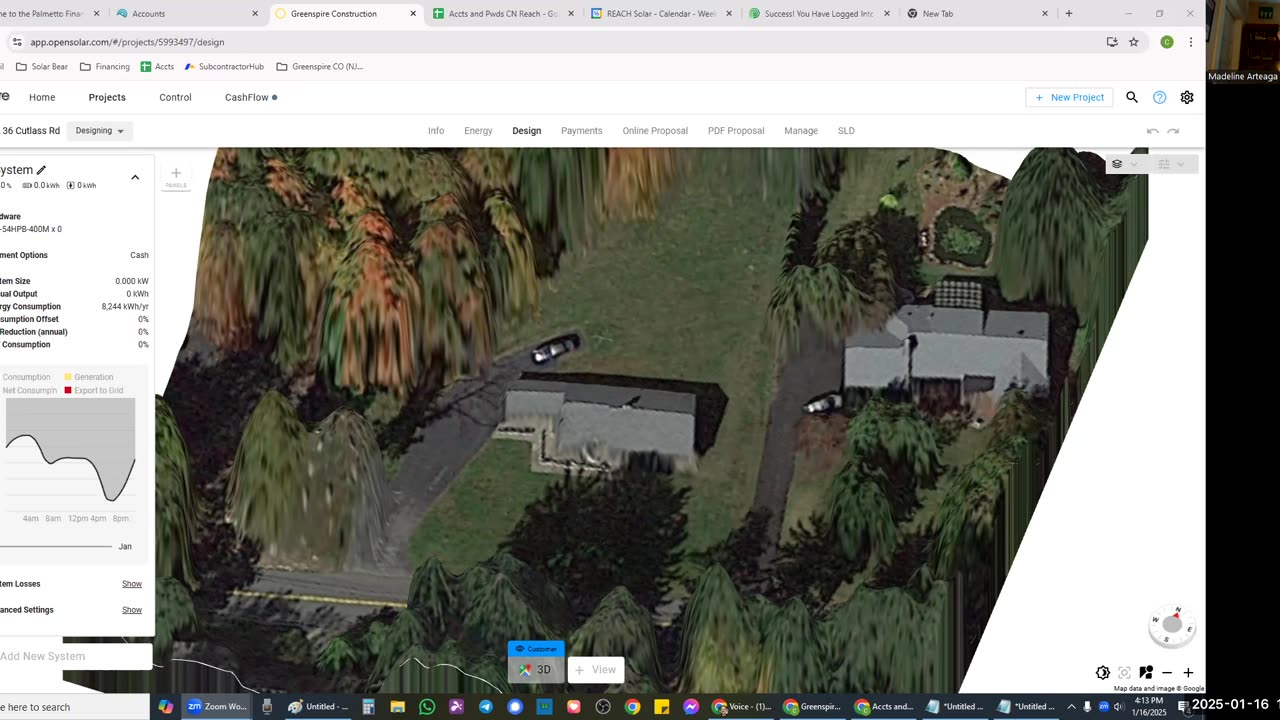
Task: Show hidden system tray icons chevron
Action: (1071, 707)
